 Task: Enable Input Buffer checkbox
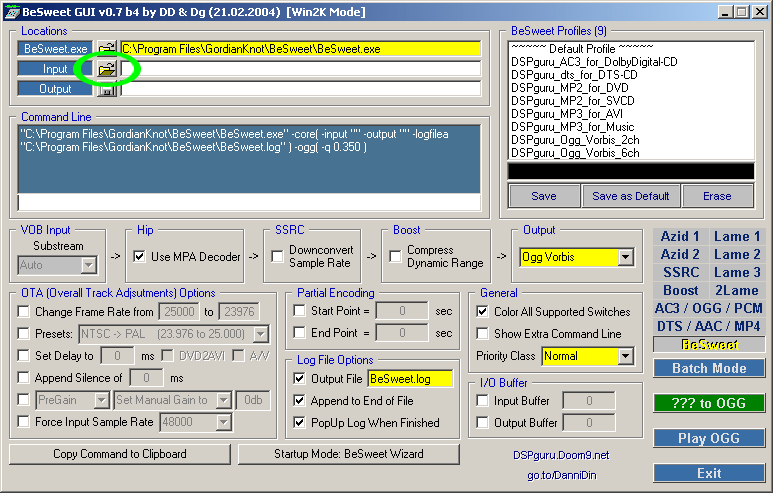click(482, 401)
